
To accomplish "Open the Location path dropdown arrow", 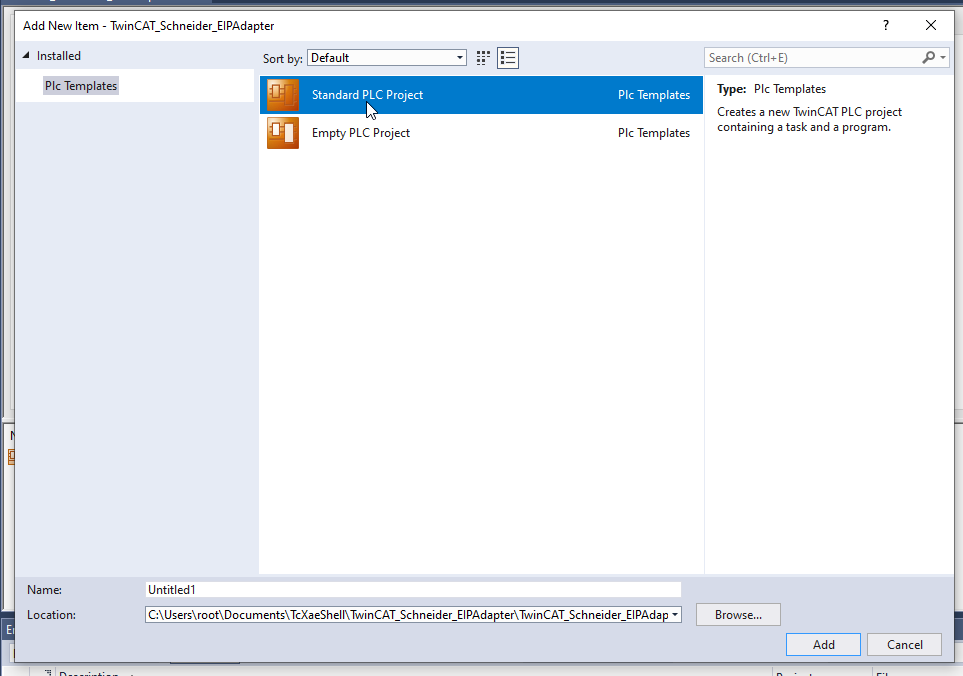I will point(675,615).
